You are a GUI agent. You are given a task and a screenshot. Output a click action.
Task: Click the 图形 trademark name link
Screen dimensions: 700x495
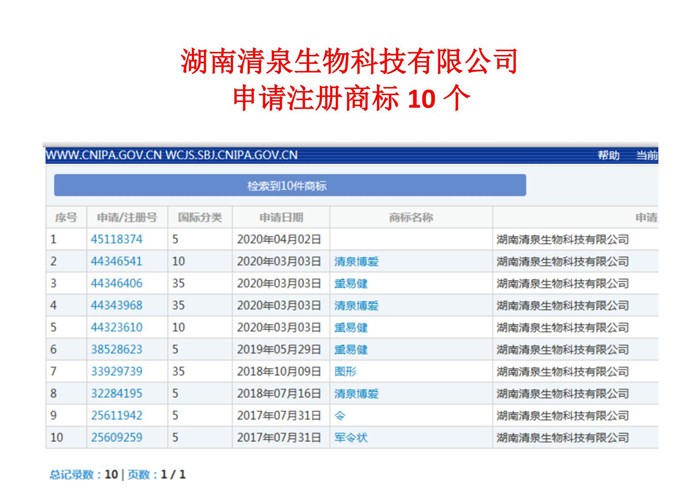pyautogui.click(x=345, y=372)
